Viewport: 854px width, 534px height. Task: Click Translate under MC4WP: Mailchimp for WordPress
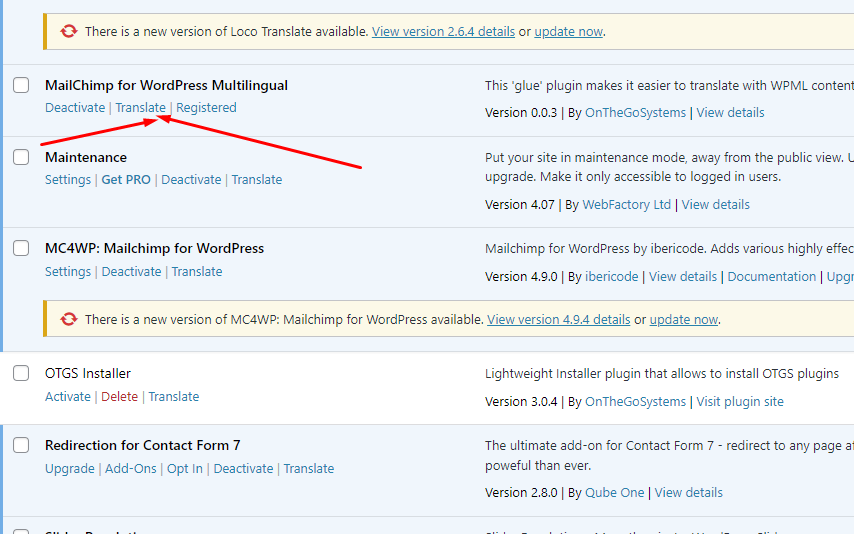coord(197,271)
